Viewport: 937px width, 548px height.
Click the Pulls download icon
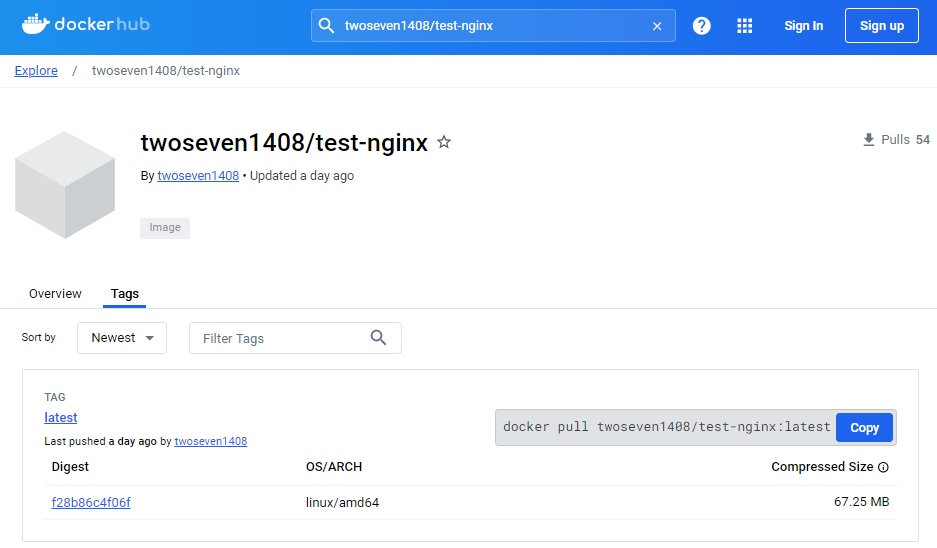869,140
